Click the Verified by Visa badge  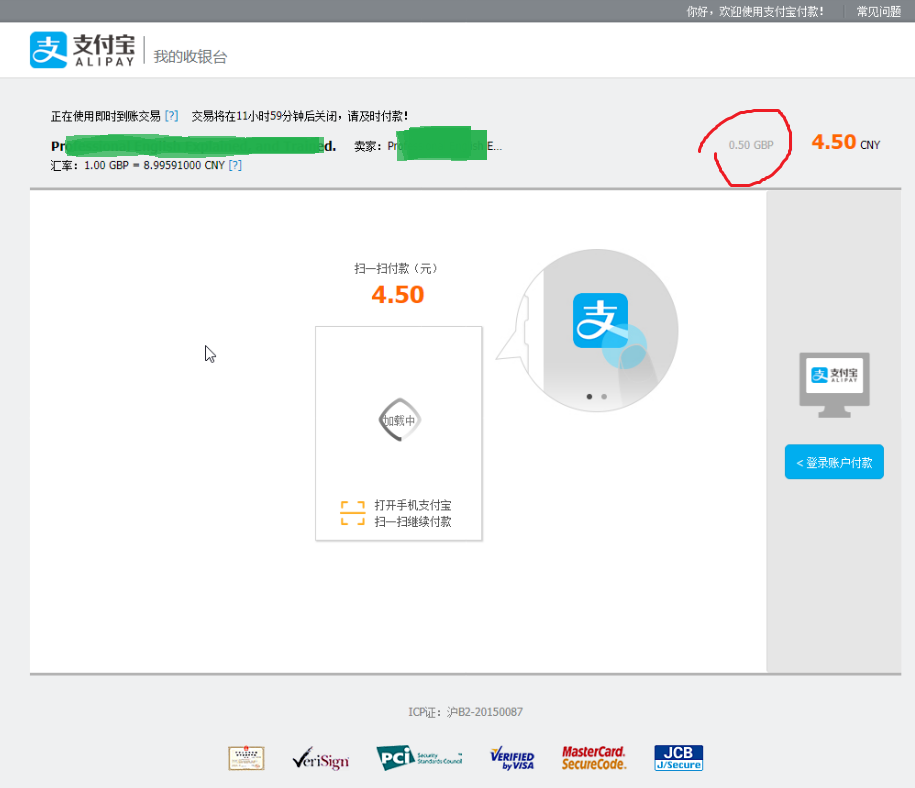pos(512,758)
